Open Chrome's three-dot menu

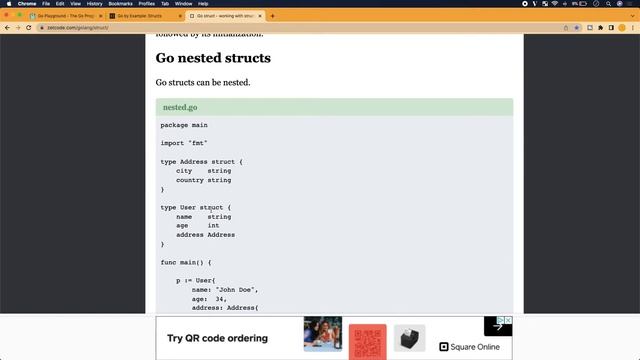(x=633, y=28)
